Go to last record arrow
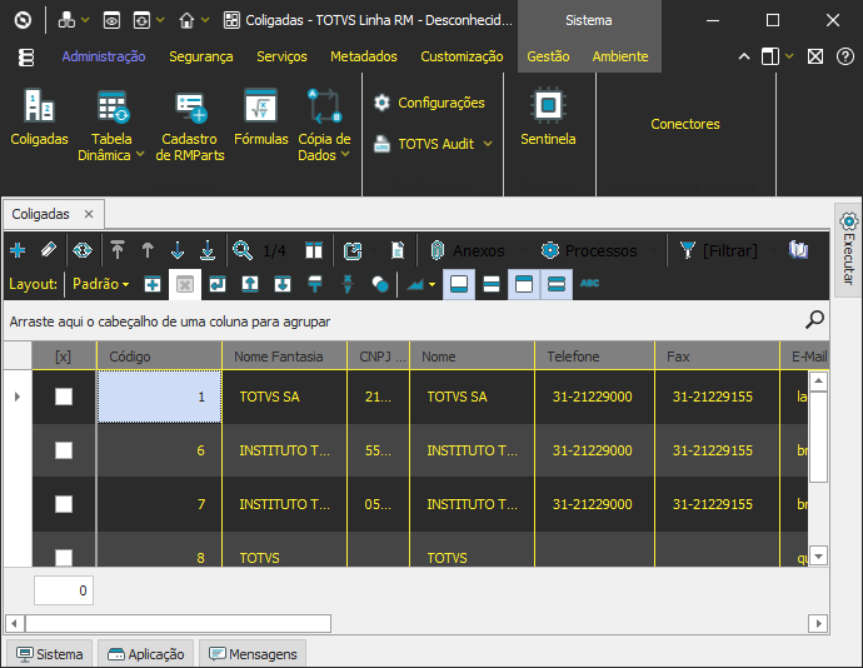 tap(207, 250)
